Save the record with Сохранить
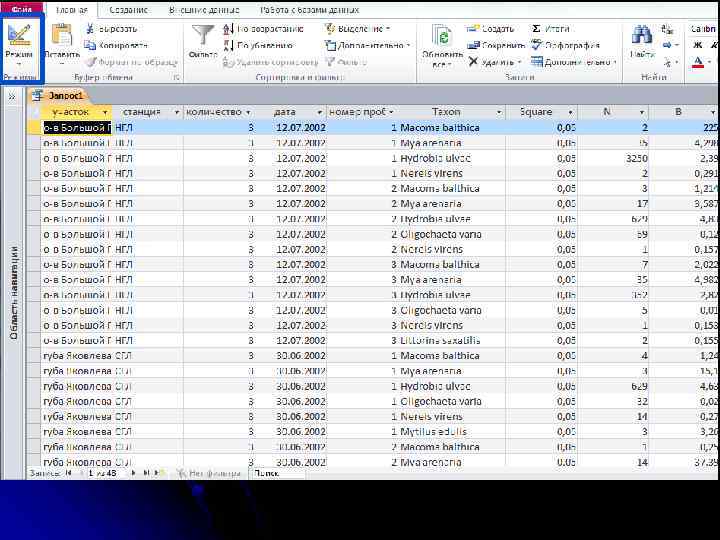The width and height of the screenshot is (720, 540). 496,45
